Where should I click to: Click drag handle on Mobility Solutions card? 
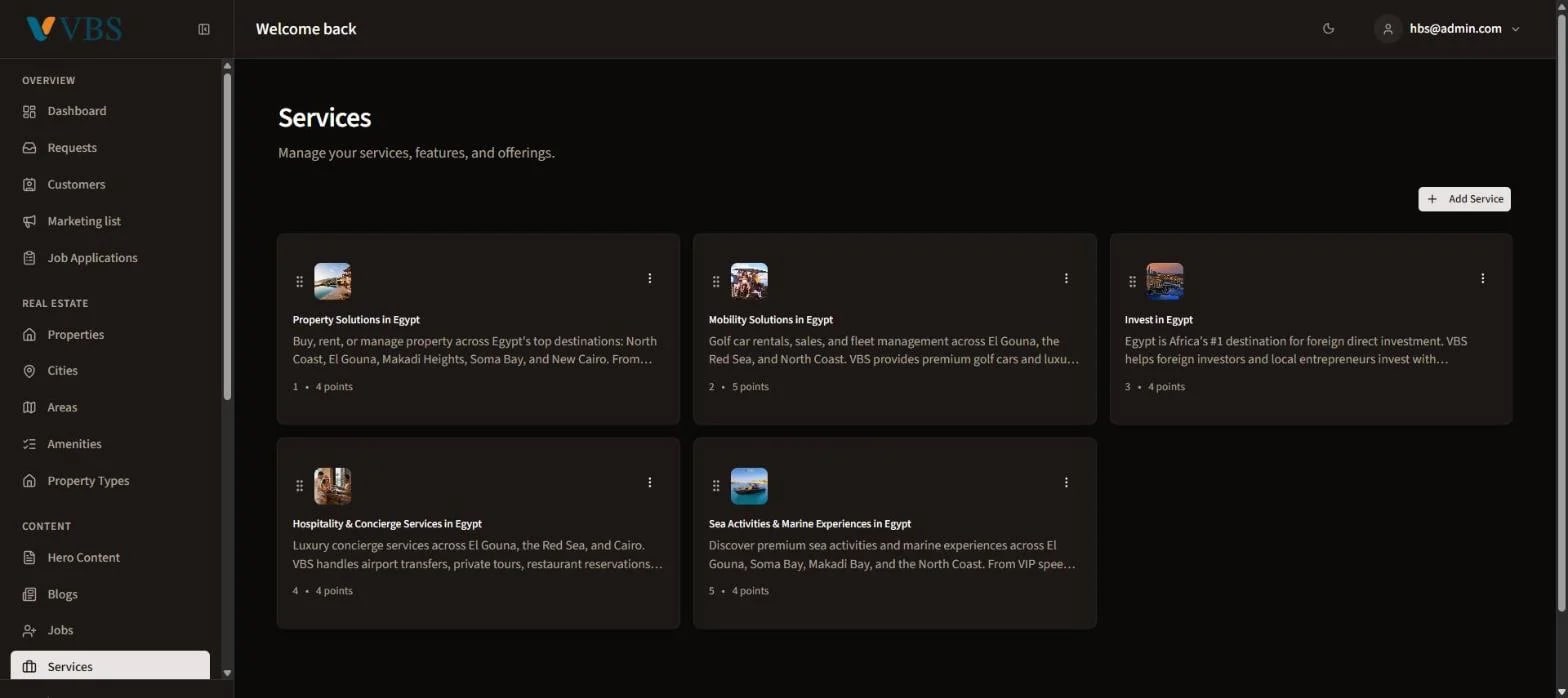[716, 282]
